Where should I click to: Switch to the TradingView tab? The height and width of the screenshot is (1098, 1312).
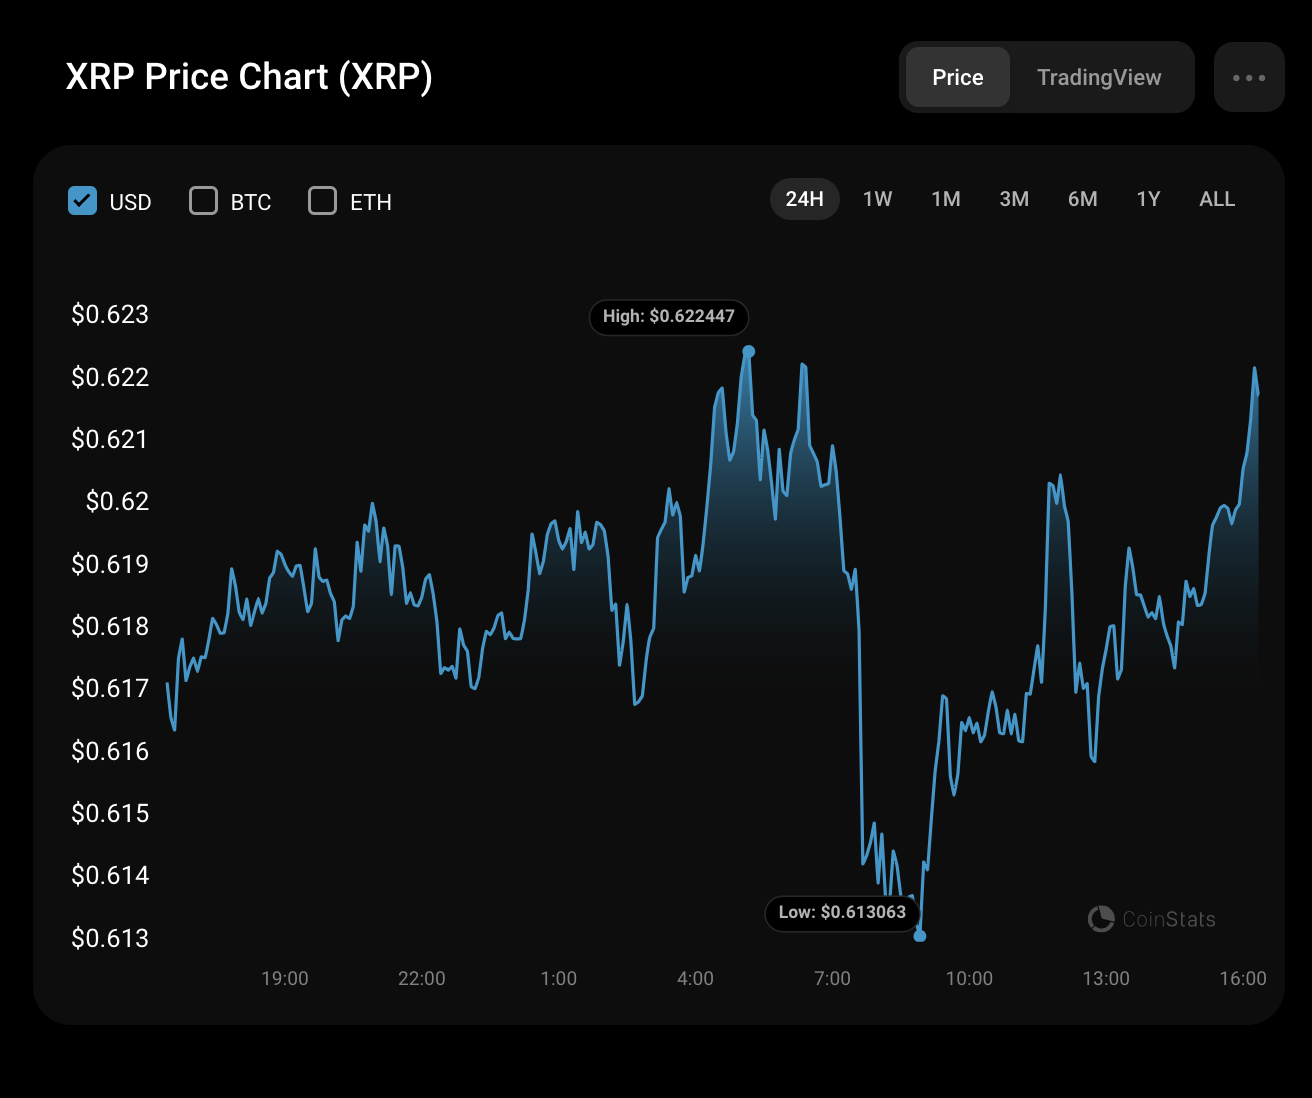pos(1099,77)
